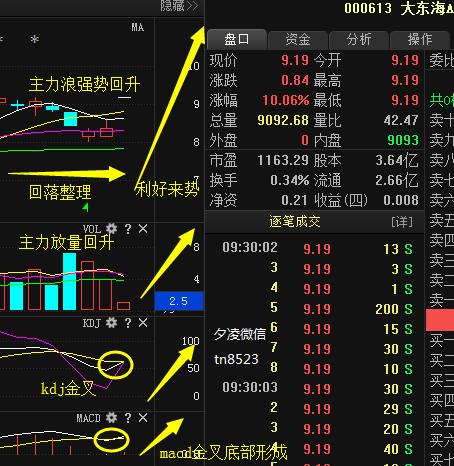
Task: Click the 收益(四) value 0.008
Action: click(401, 200)
